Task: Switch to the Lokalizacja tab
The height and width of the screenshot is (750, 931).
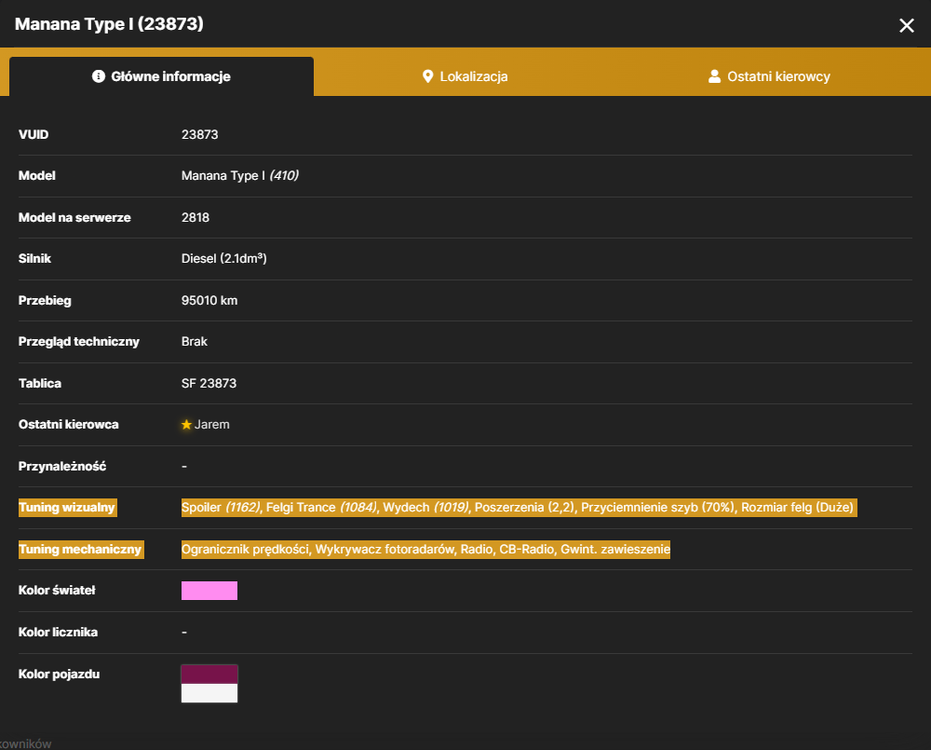Action: tap(465, 77)
